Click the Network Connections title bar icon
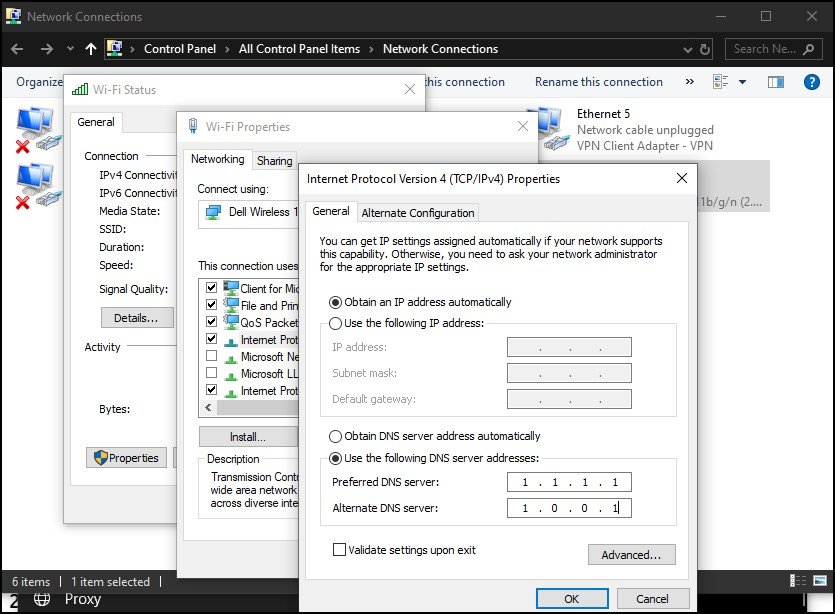Image resolution: width=835 pixels, height=614 pixels. [13, 16]
